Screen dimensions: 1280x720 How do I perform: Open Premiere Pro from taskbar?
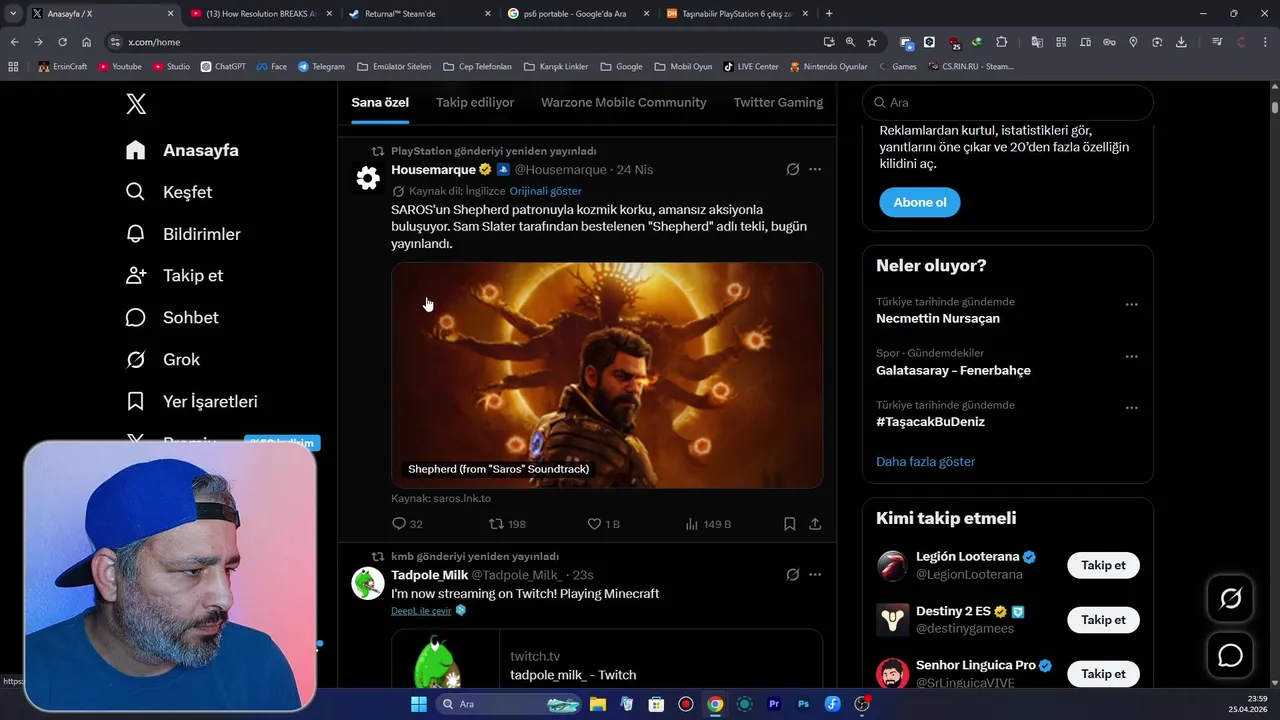[773, 704]
